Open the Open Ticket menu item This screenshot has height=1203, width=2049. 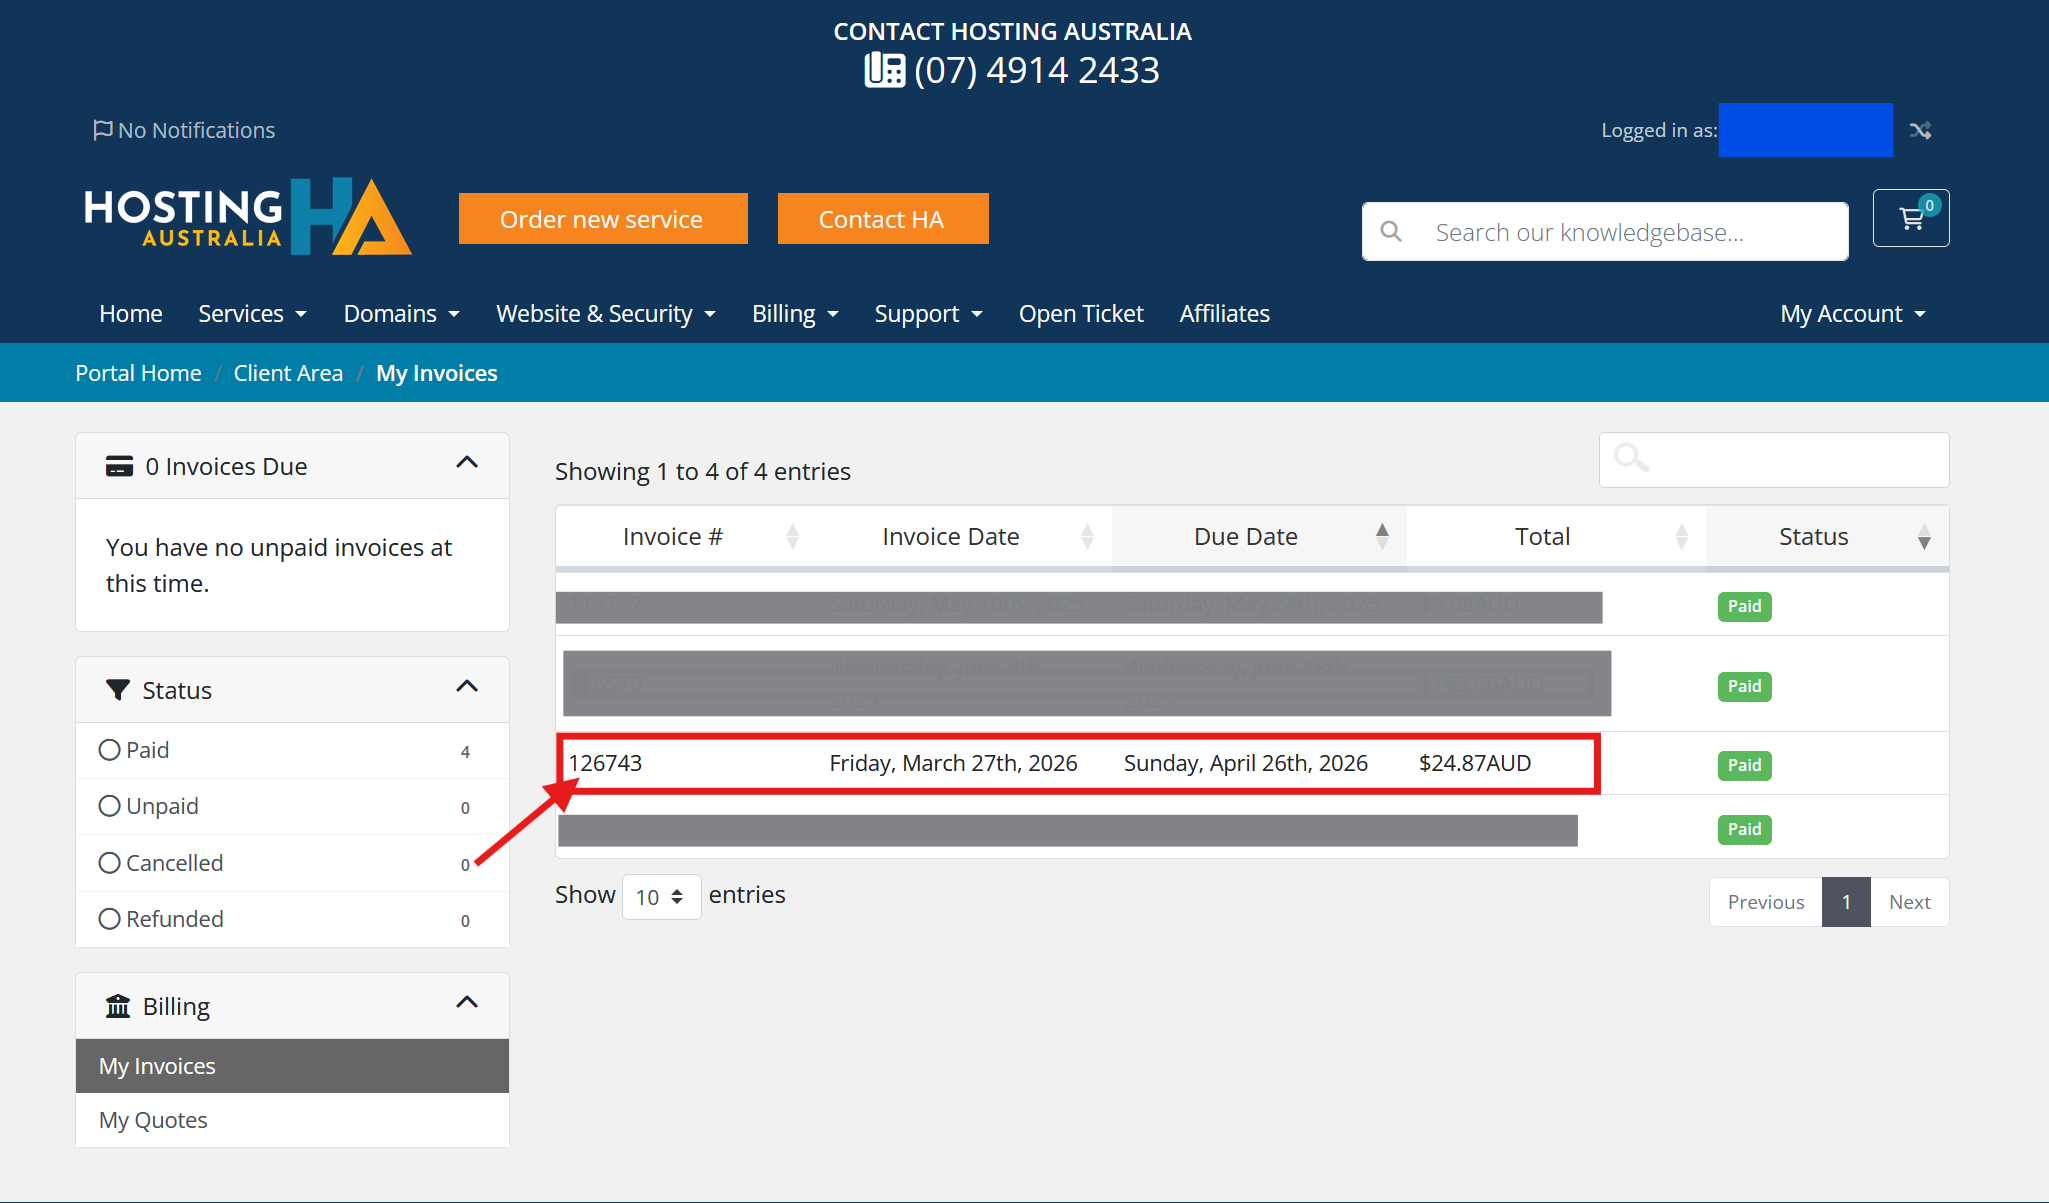pyautogui.click(x=1081, y=314)
